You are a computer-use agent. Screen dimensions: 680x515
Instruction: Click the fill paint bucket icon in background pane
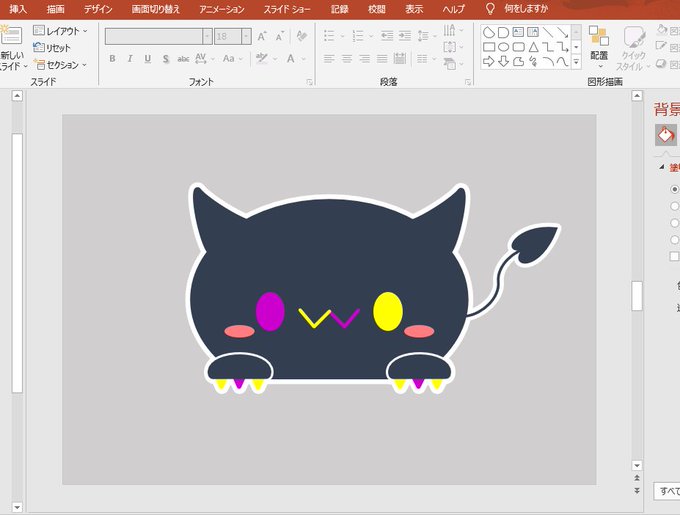pyautogui.click(x=666, y=135)
